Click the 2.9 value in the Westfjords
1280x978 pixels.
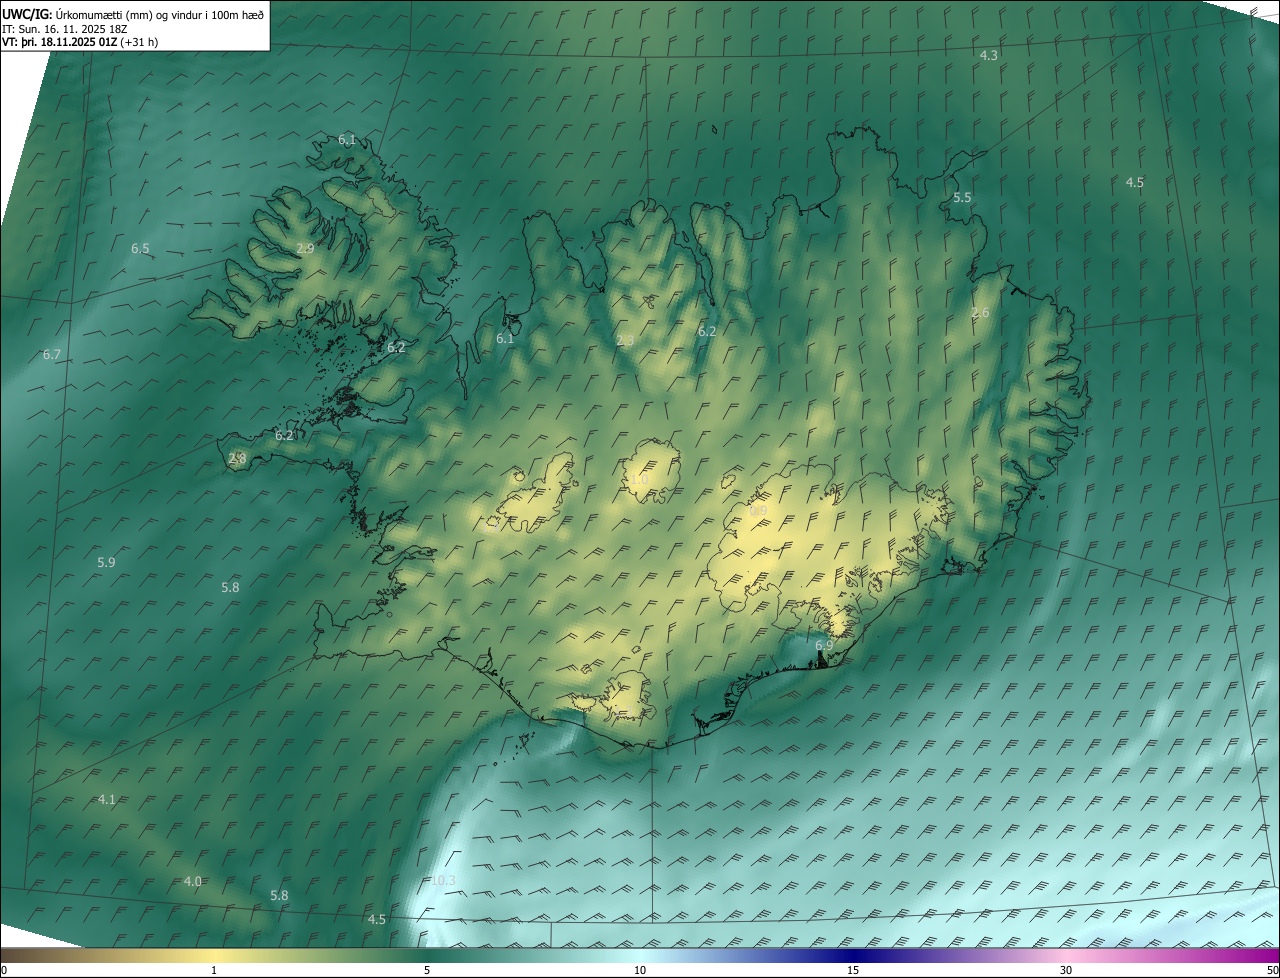point(305,248)
